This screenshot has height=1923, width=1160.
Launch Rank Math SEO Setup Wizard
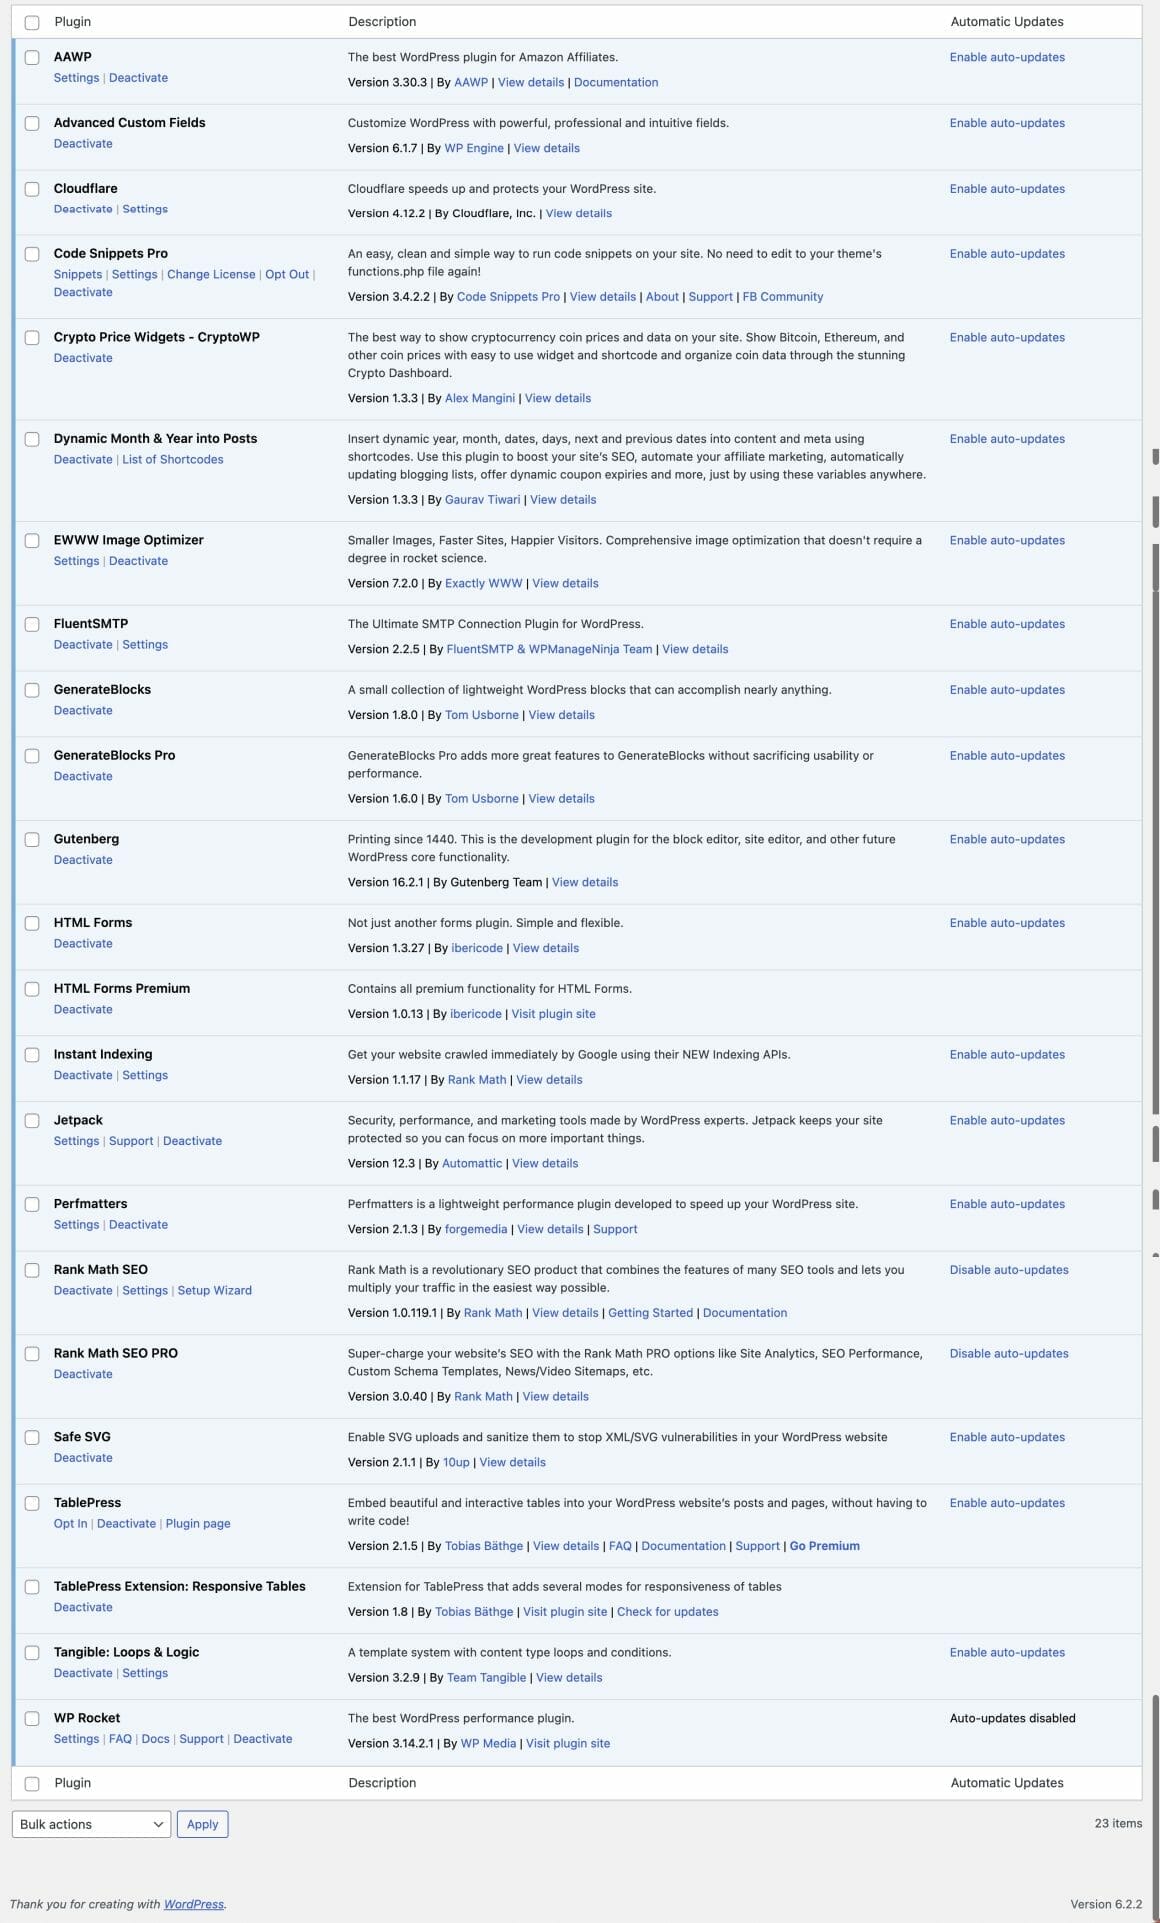[x=215, y=1290]
